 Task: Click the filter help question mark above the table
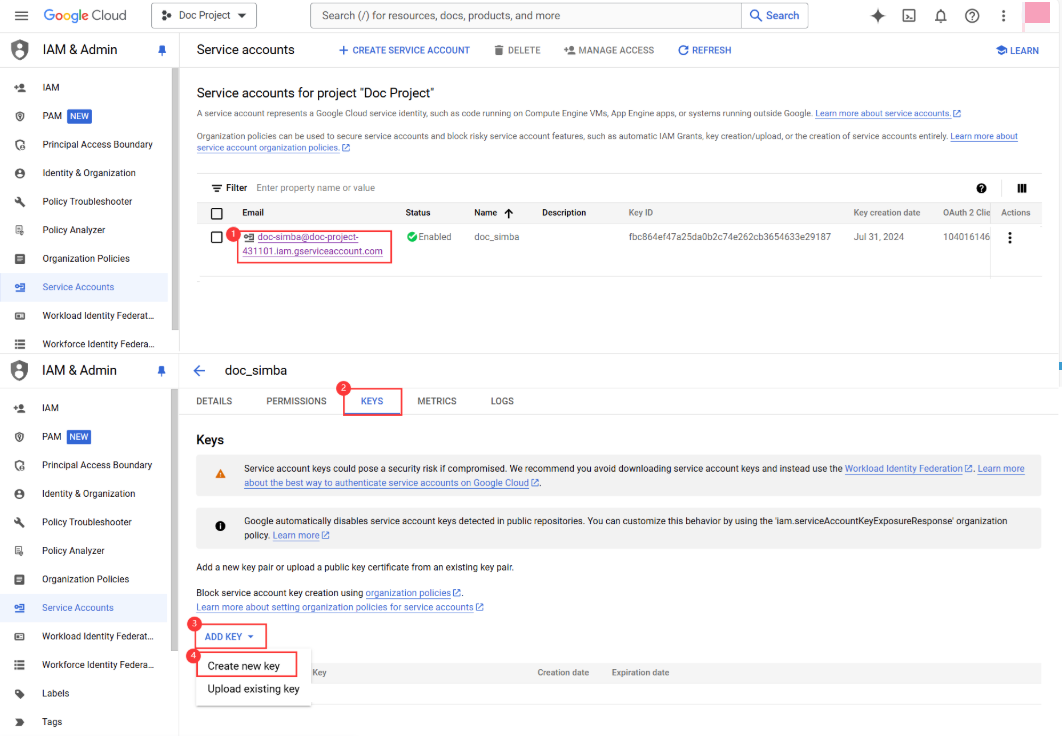[981, 188]
